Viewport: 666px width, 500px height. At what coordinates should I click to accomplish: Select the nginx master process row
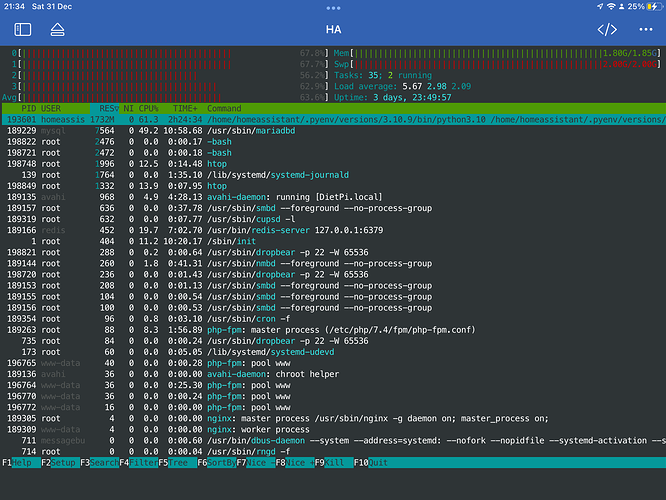333,418
